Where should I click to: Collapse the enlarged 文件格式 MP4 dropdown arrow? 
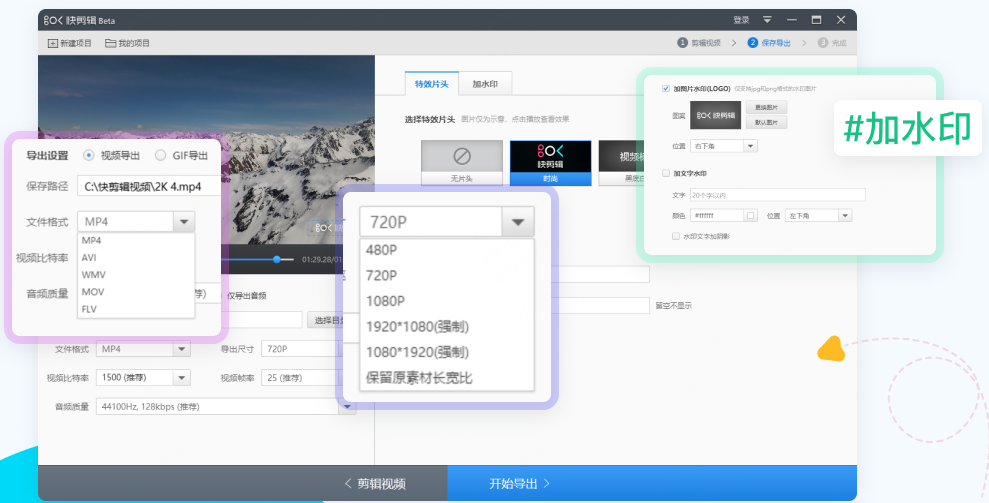184,222
